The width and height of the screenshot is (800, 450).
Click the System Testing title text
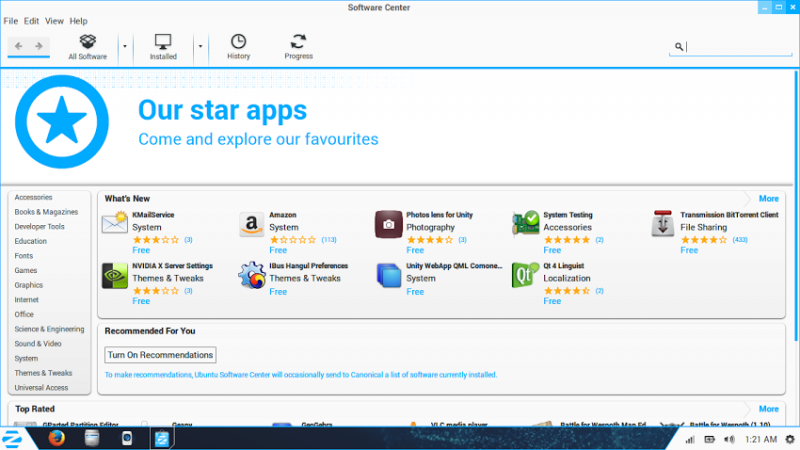[568, 215]
